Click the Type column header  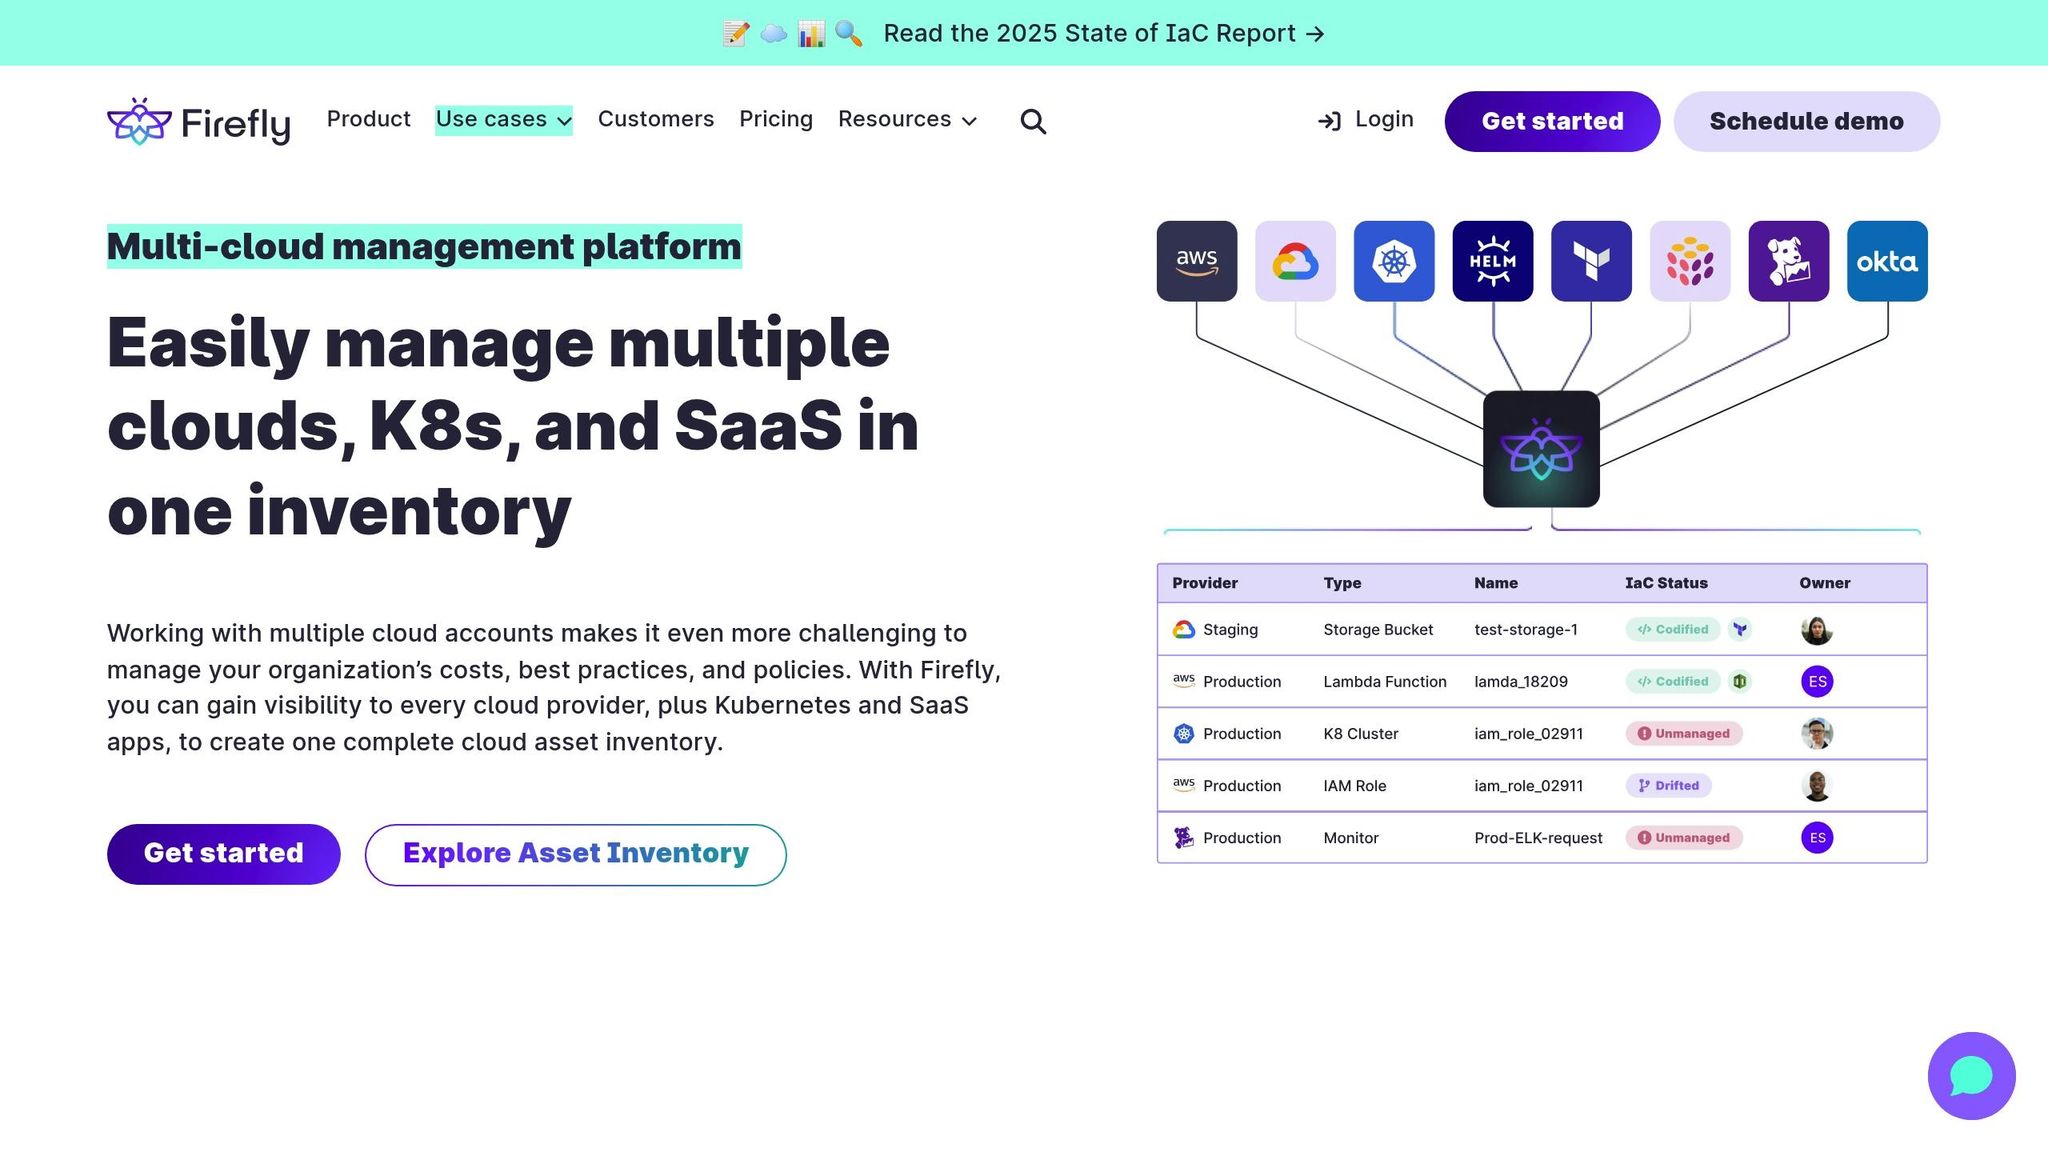tap(1342, 583)
